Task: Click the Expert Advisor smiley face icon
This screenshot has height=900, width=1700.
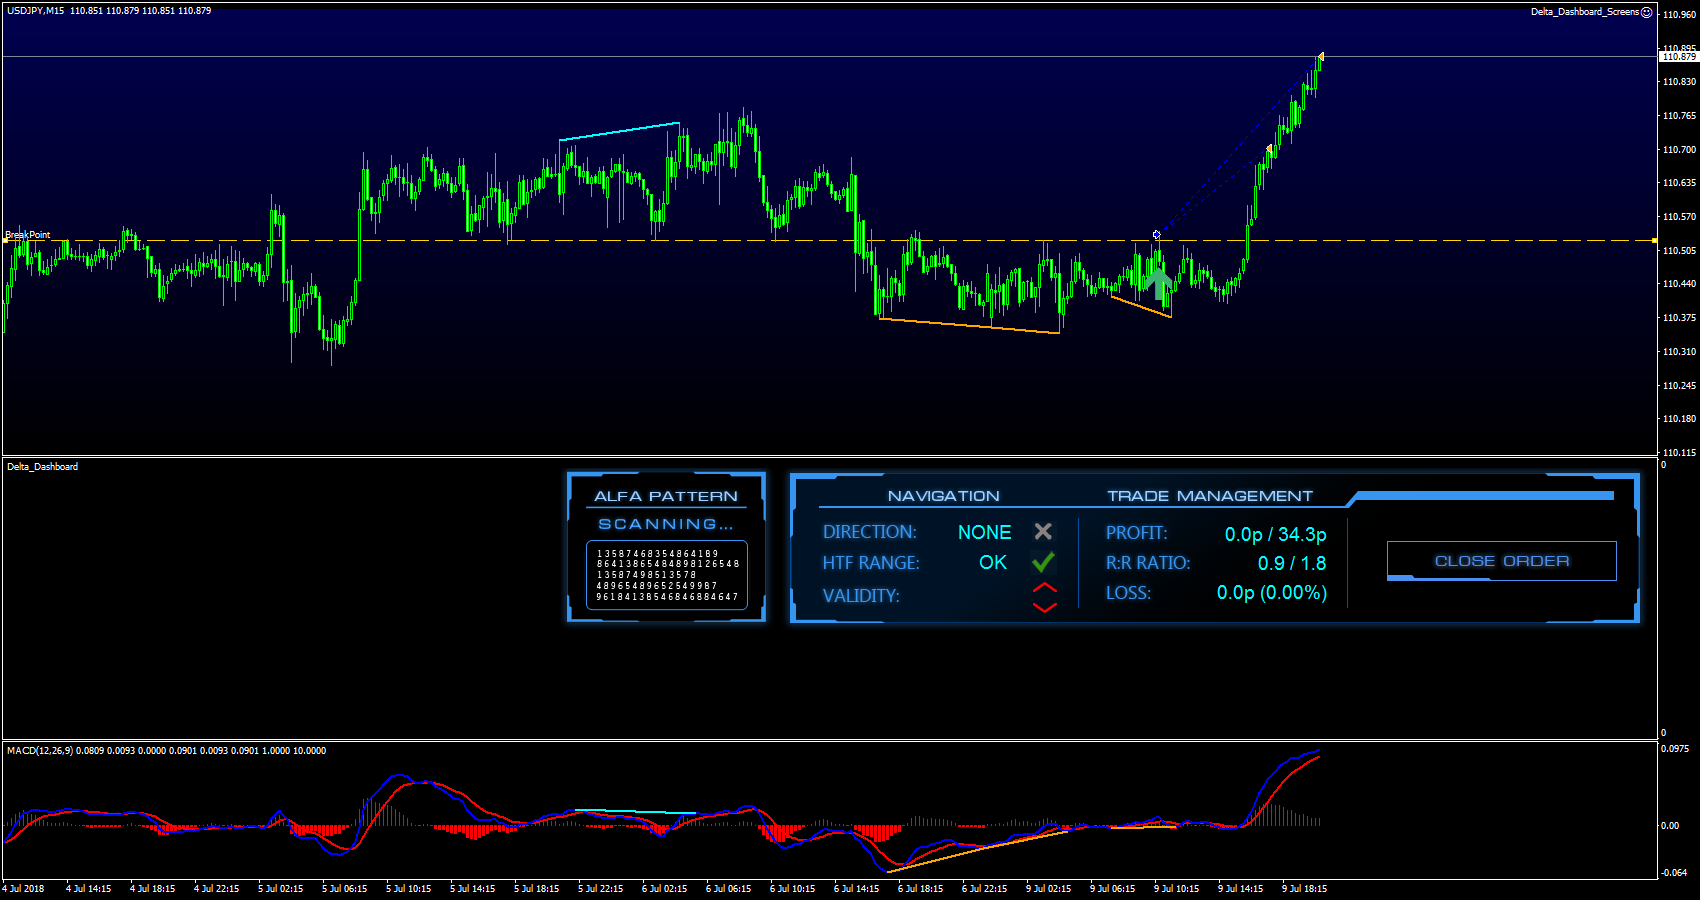Action: (x=1647, y=12)
